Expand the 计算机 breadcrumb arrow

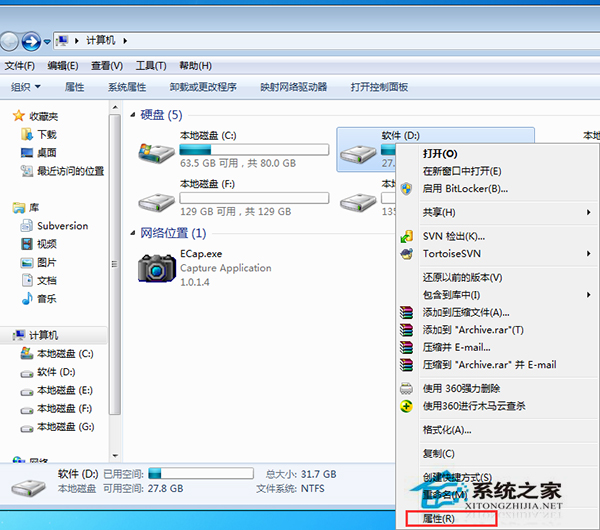[125, 41]
